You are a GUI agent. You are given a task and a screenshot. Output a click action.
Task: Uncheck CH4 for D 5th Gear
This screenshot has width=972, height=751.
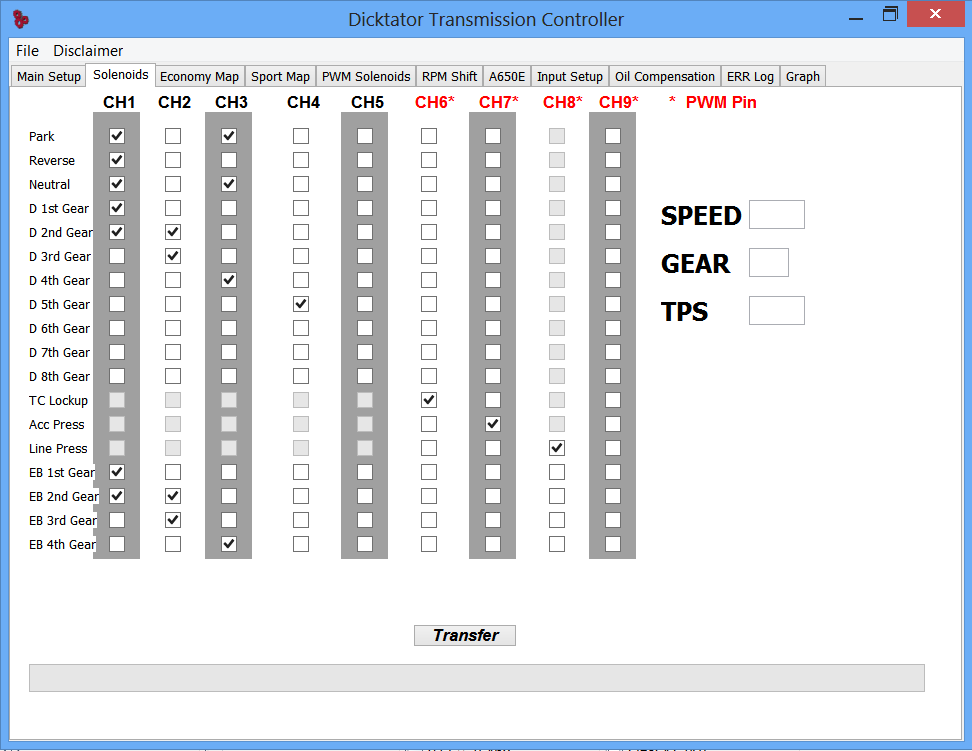pos(301,304)
